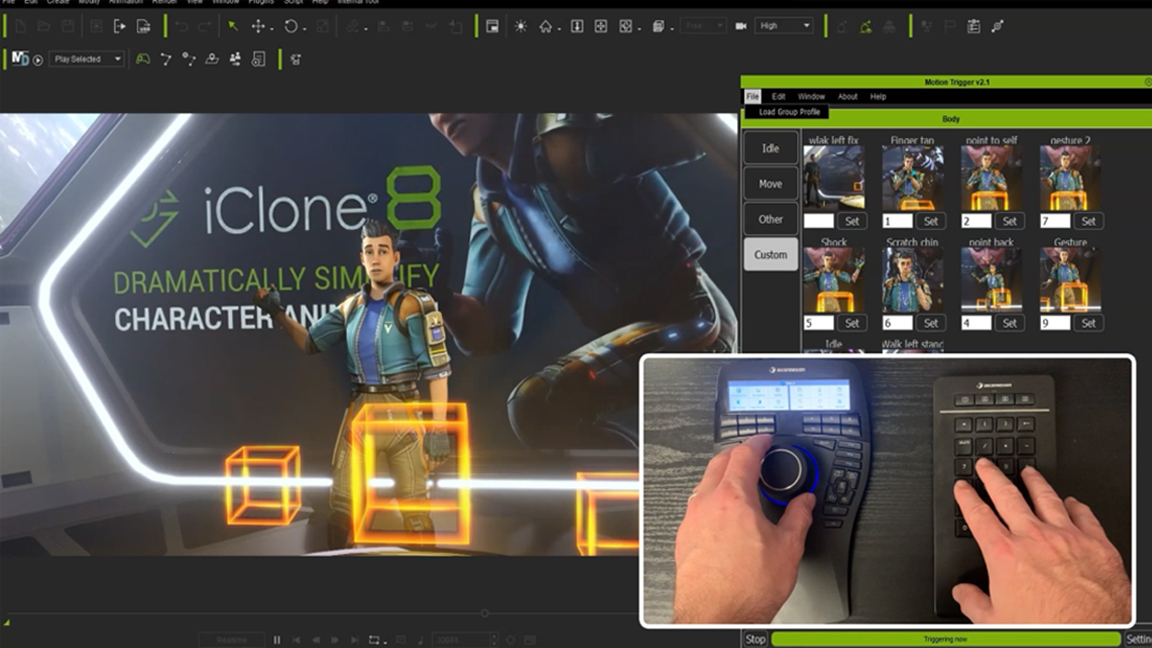The width and height of the screenshot is (1152, 648).
Task: Open the Move tool dropdown arrow
Action: coord(272,29)
